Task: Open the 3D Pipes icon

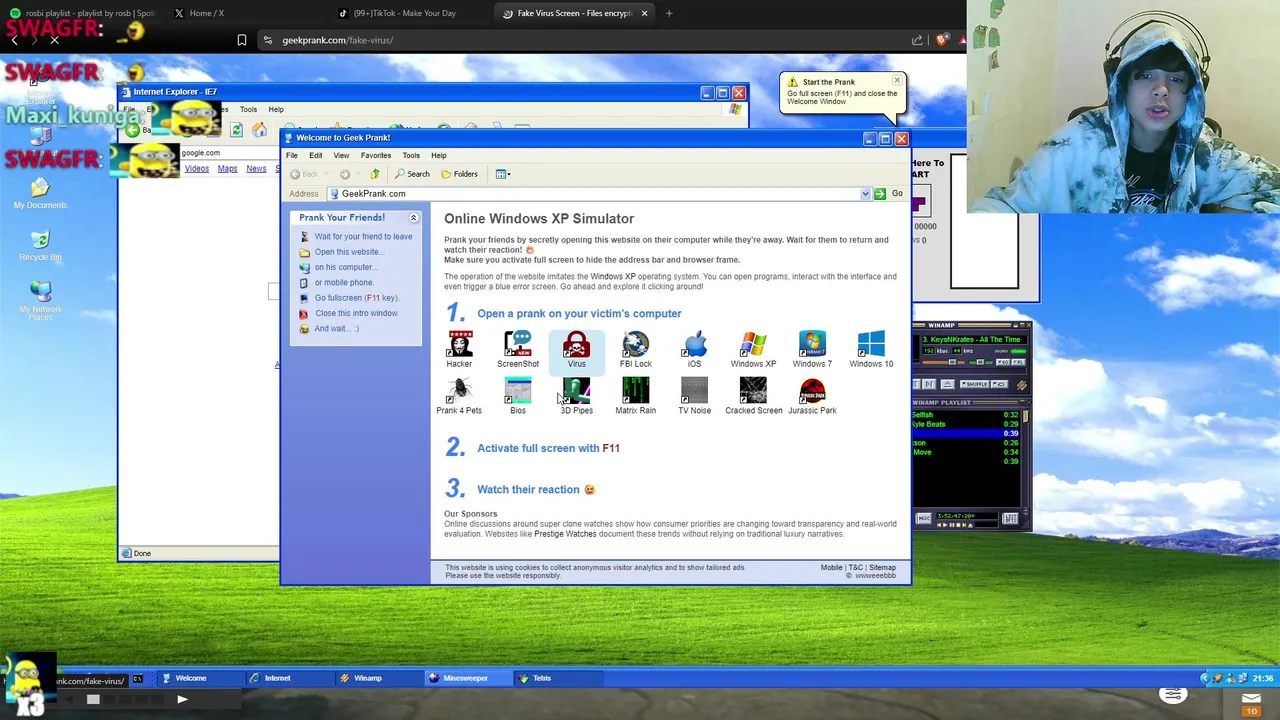Action: click(x=576, y=396)
